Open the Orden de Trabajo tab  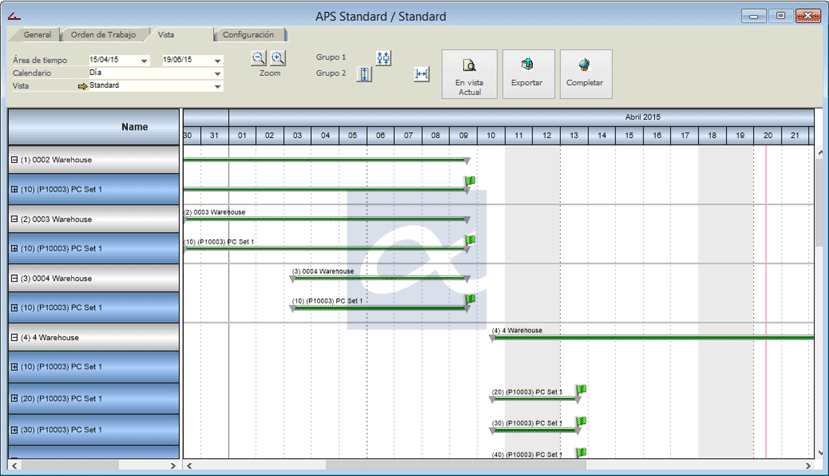103,35
